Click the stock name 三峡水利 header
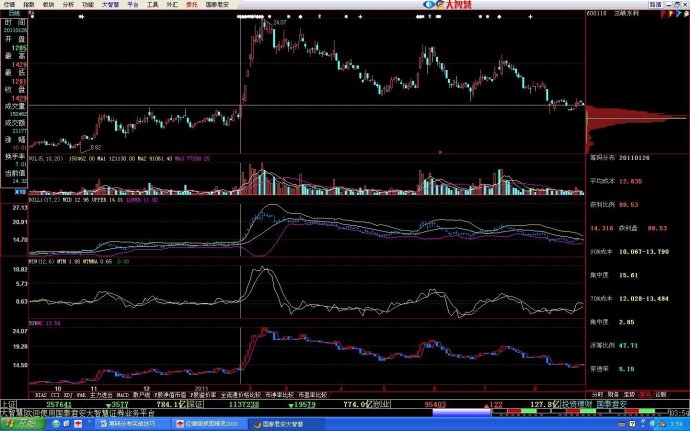The width and height of the screenshot is (690, 431). (626, 13)
